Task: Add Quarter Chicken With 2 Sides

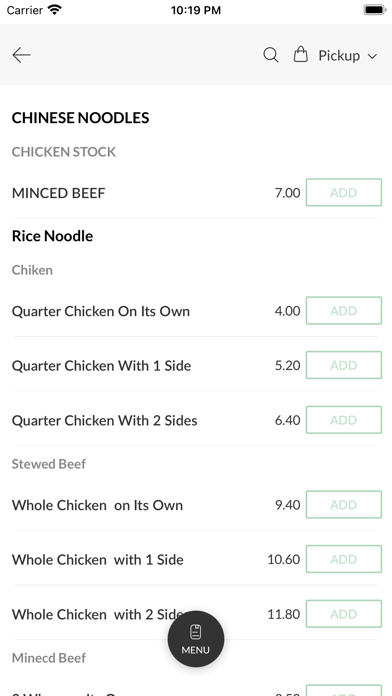Action: tap(344, 420)
